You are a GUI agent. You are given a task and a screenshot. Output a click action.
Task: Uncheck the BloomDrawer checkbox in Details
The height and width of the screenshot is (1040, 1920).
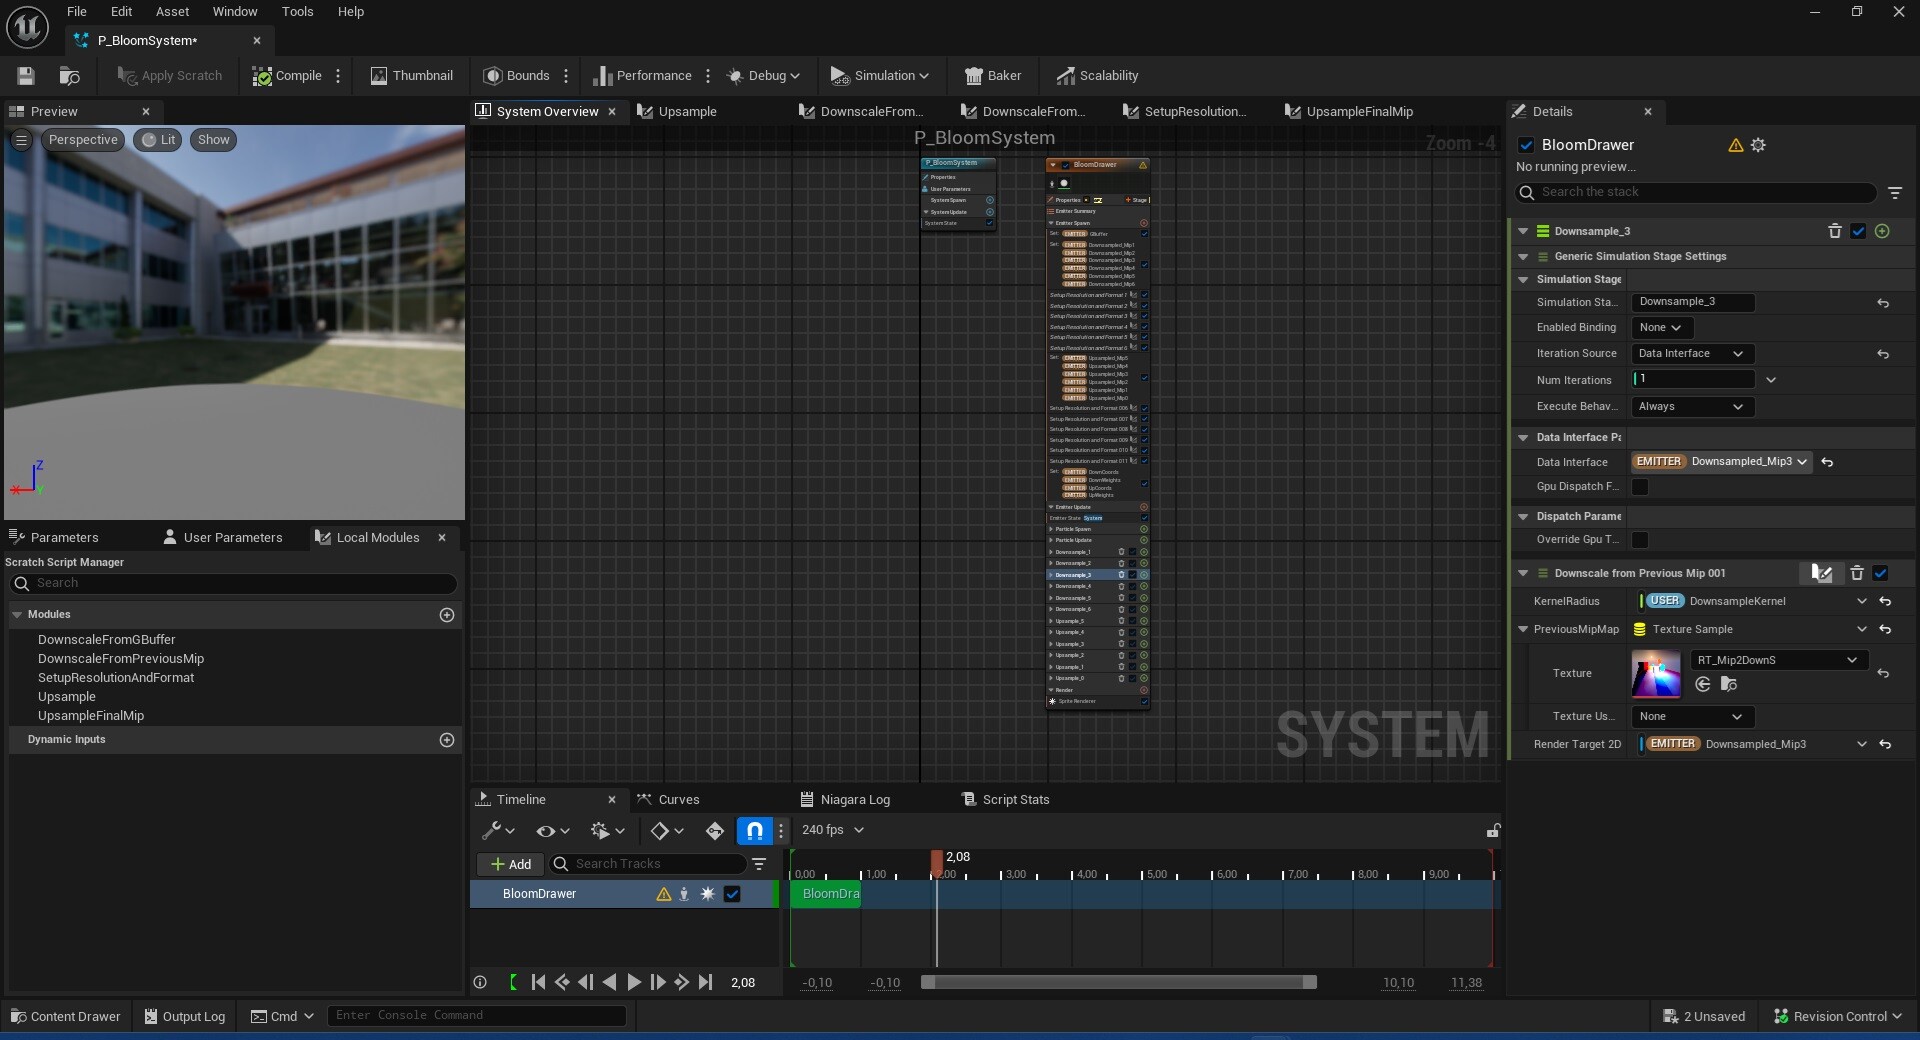(x=1526, y=145)
